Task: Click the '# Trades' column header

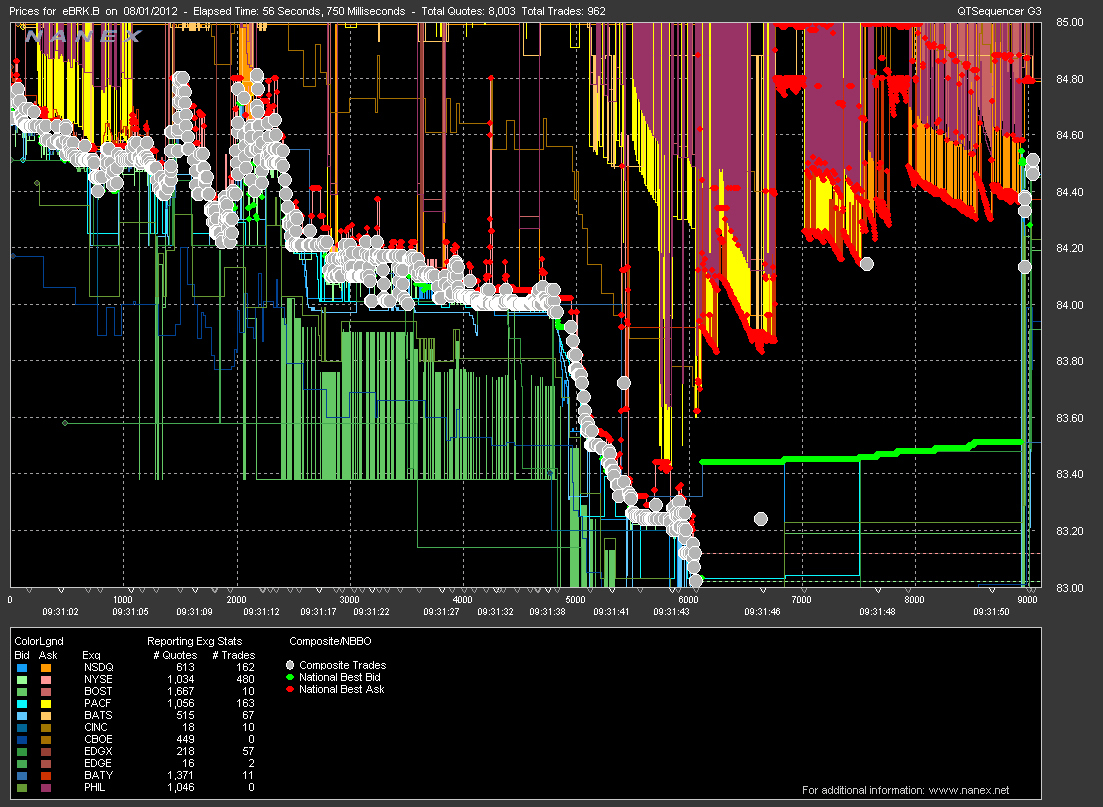Action: (x=232, y=653)
